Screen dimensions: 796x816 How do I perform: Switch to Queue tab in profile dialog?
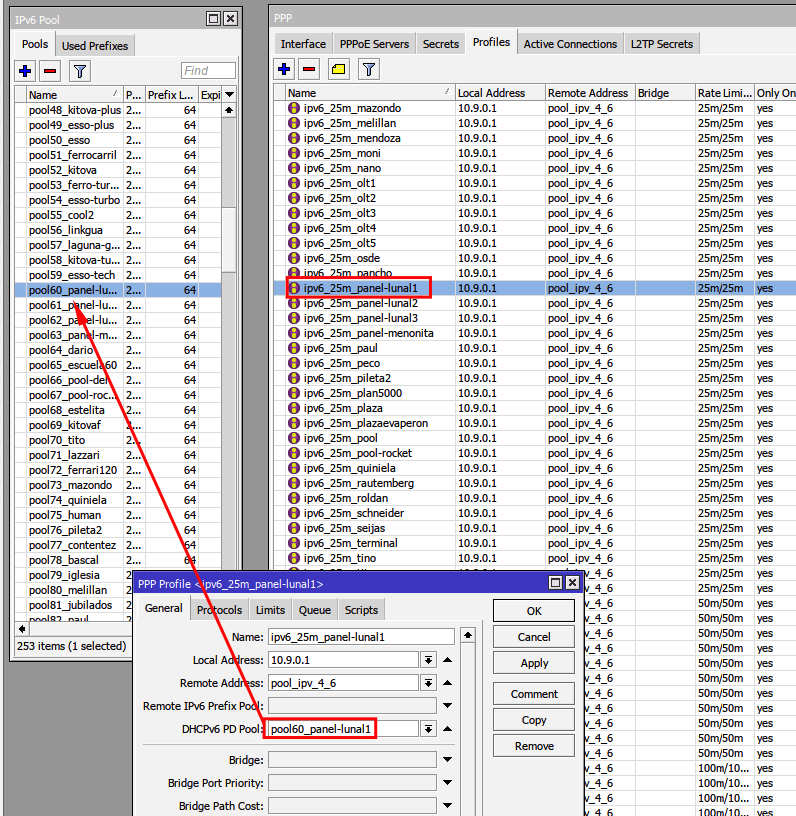click(315, 610)
